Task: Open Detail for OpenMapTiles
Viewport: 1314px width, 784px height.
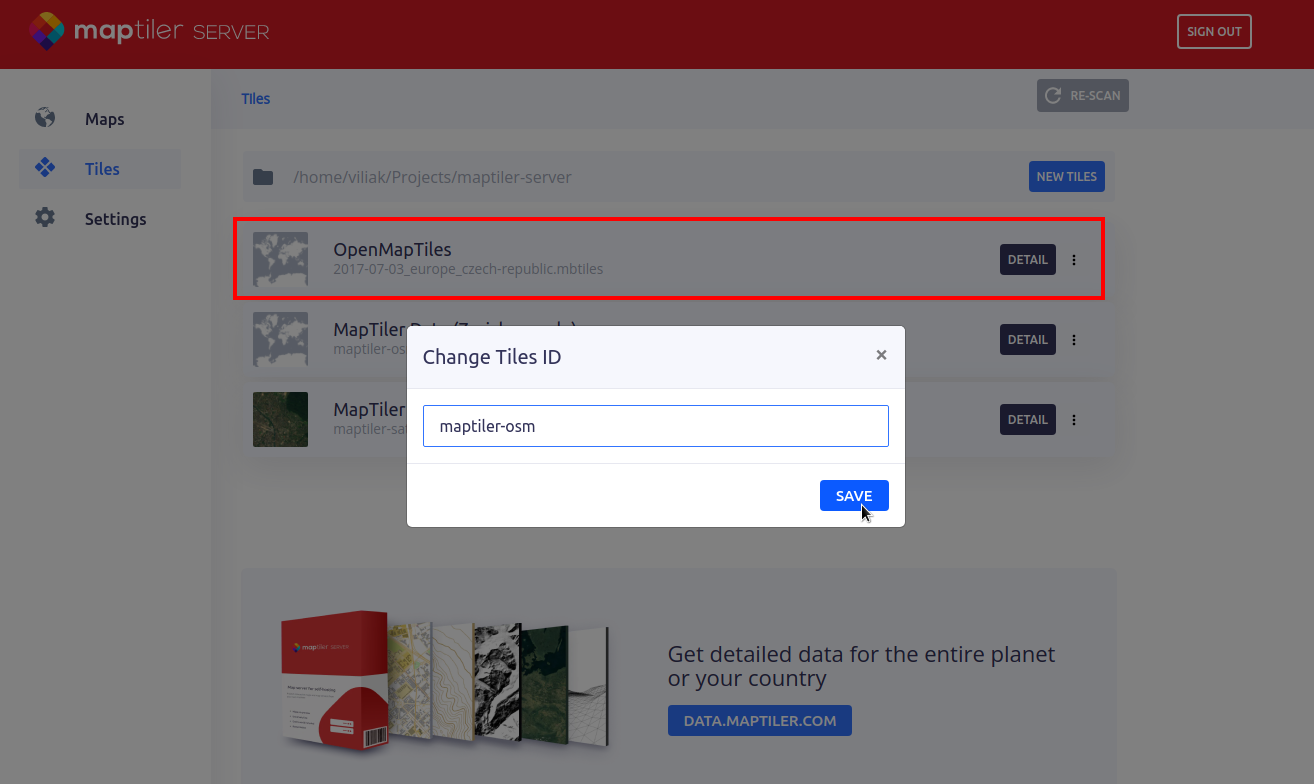Action: [1027, 260]
